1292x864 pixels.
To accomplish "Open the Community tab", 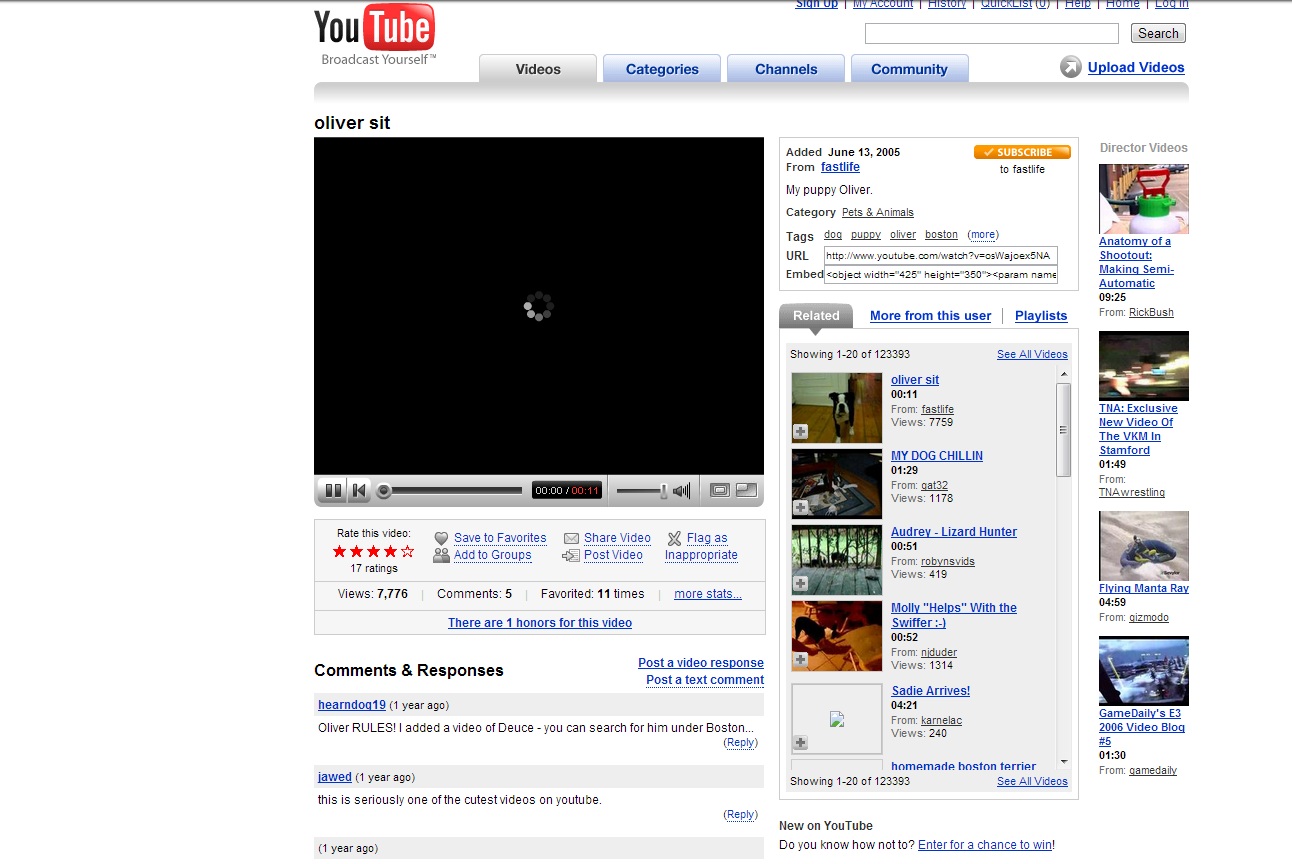I will pyautogui.click(x=909, y=69).
